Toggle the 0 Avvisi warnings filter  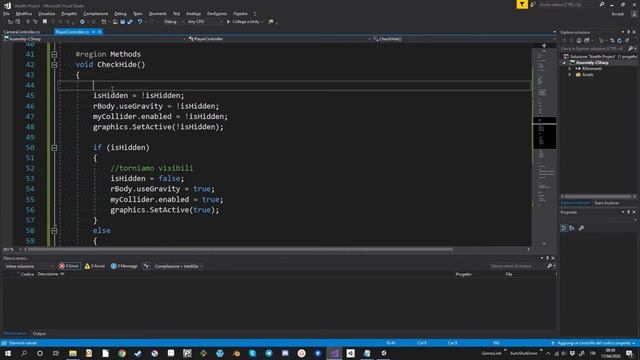point(95,266)
